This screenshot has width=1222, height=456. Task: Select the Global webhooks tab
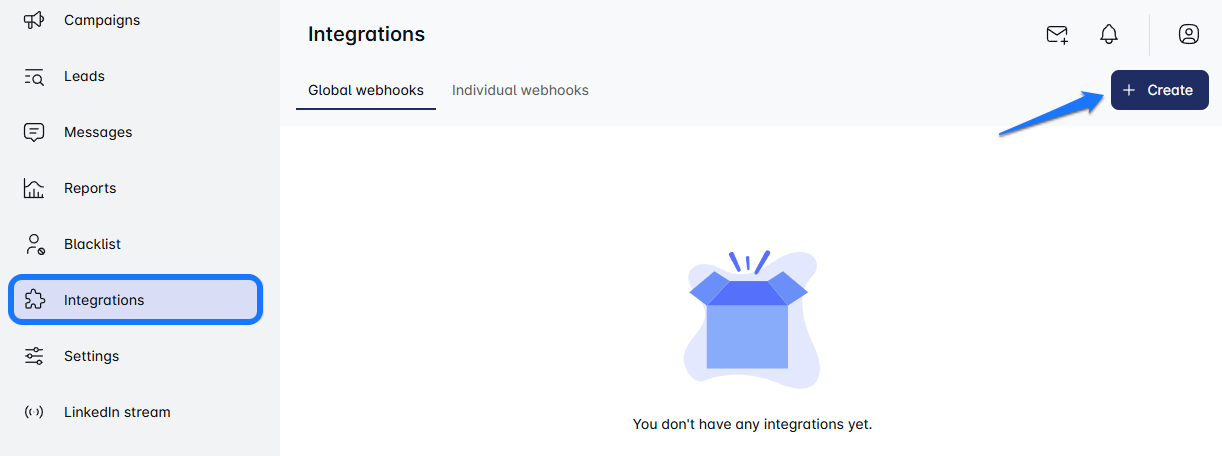(366, 90)
